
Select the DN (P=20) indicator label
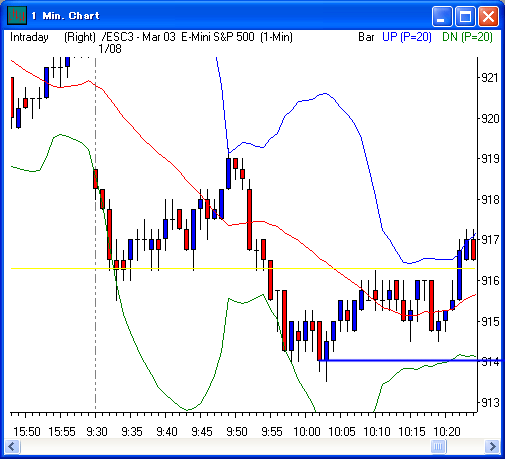[467, 37]
